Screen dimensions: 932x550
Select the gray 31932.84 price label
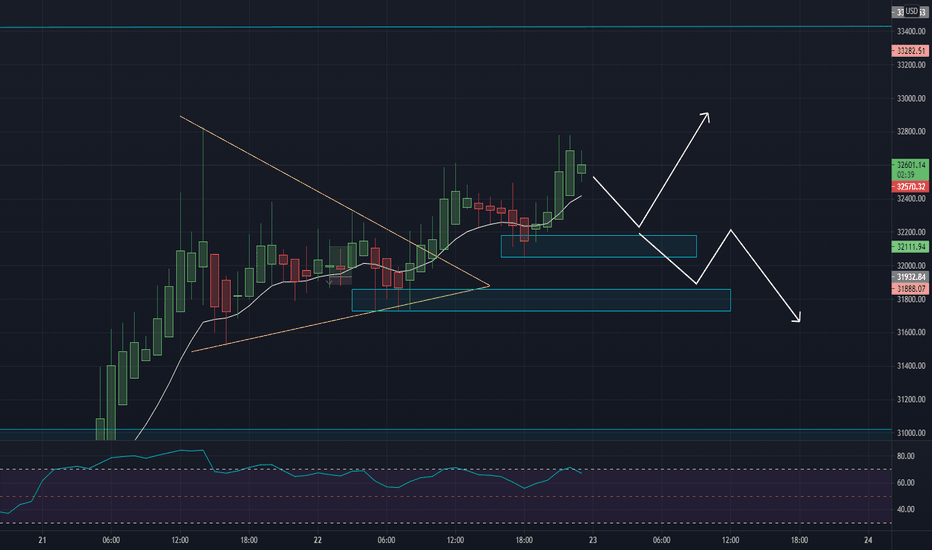click(x=910, y=277)
